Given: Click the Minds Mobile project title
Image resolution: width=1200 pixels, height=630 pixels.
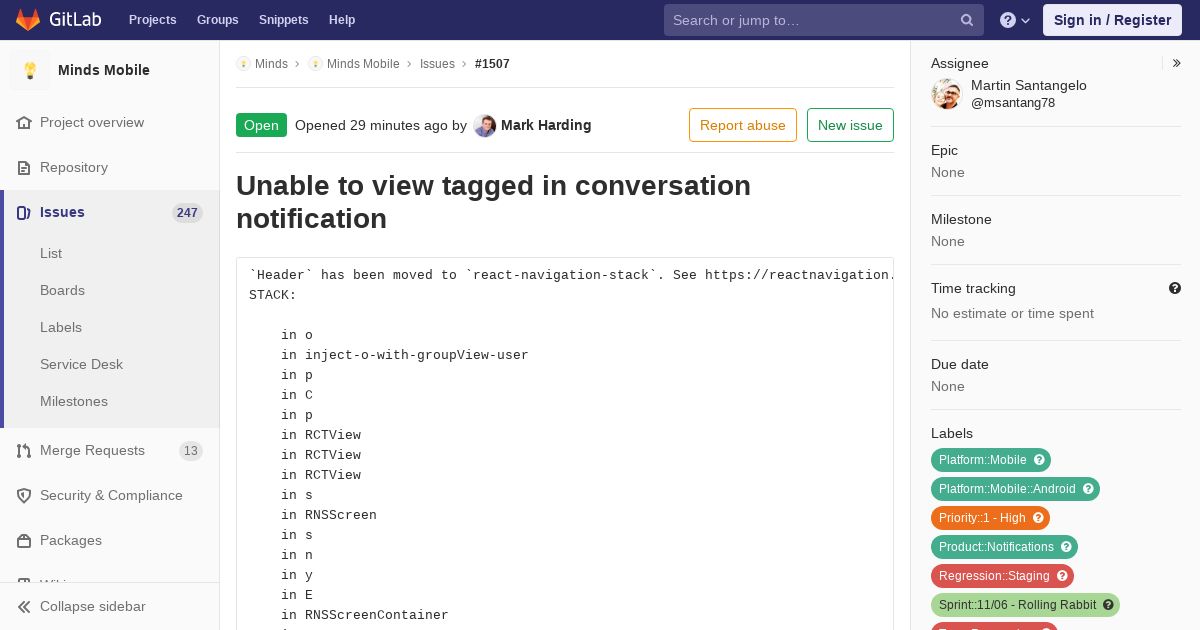Looking at the screenshot, I should click(x=104, y=70).
